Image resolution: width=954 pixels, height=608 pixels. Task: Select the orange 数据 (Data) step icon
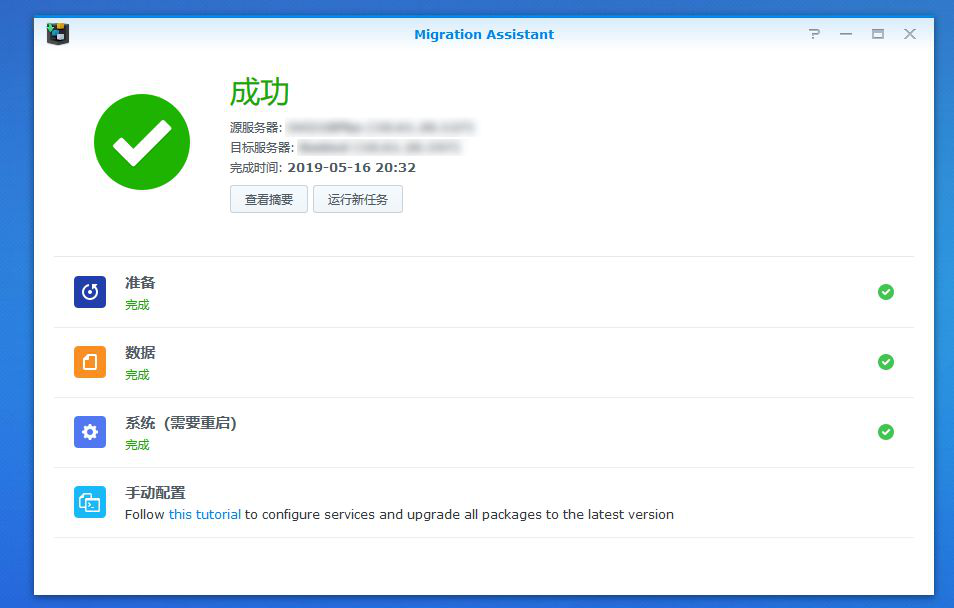coord(89,362)
